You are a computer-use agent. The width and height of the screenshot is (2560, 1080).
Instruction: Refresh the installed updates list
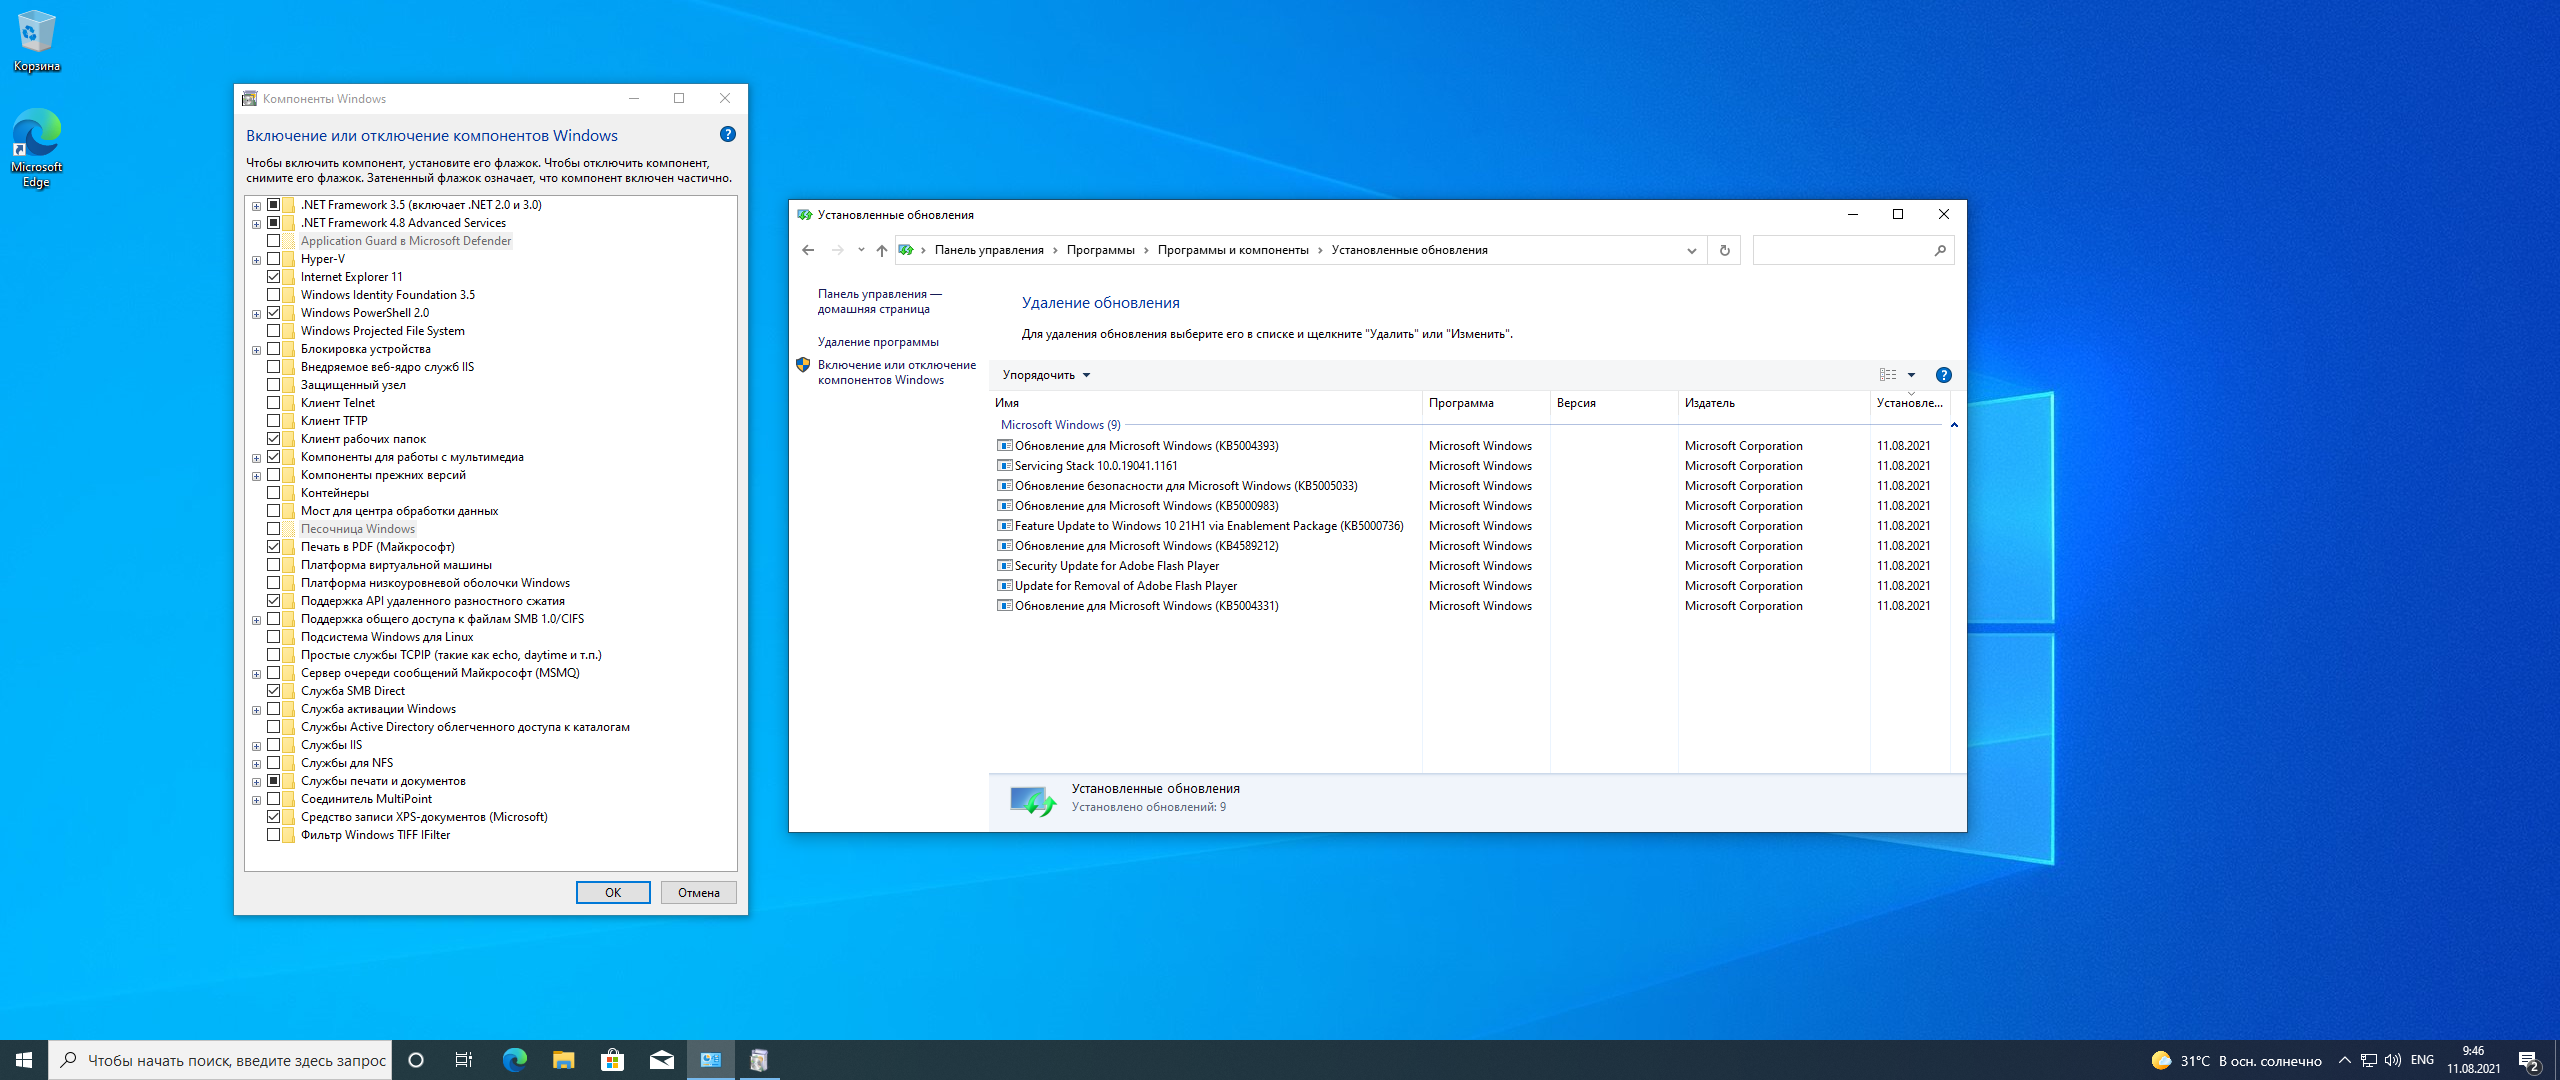coord(1725,250)
